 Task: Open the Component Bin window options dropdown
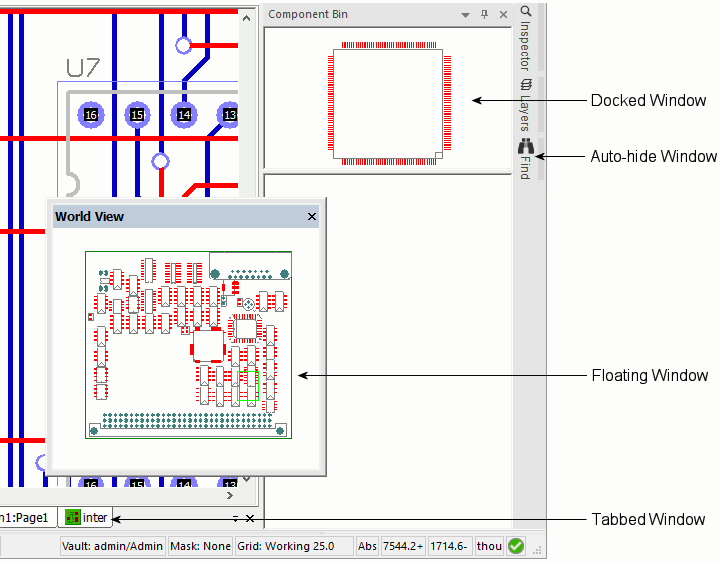465,15
